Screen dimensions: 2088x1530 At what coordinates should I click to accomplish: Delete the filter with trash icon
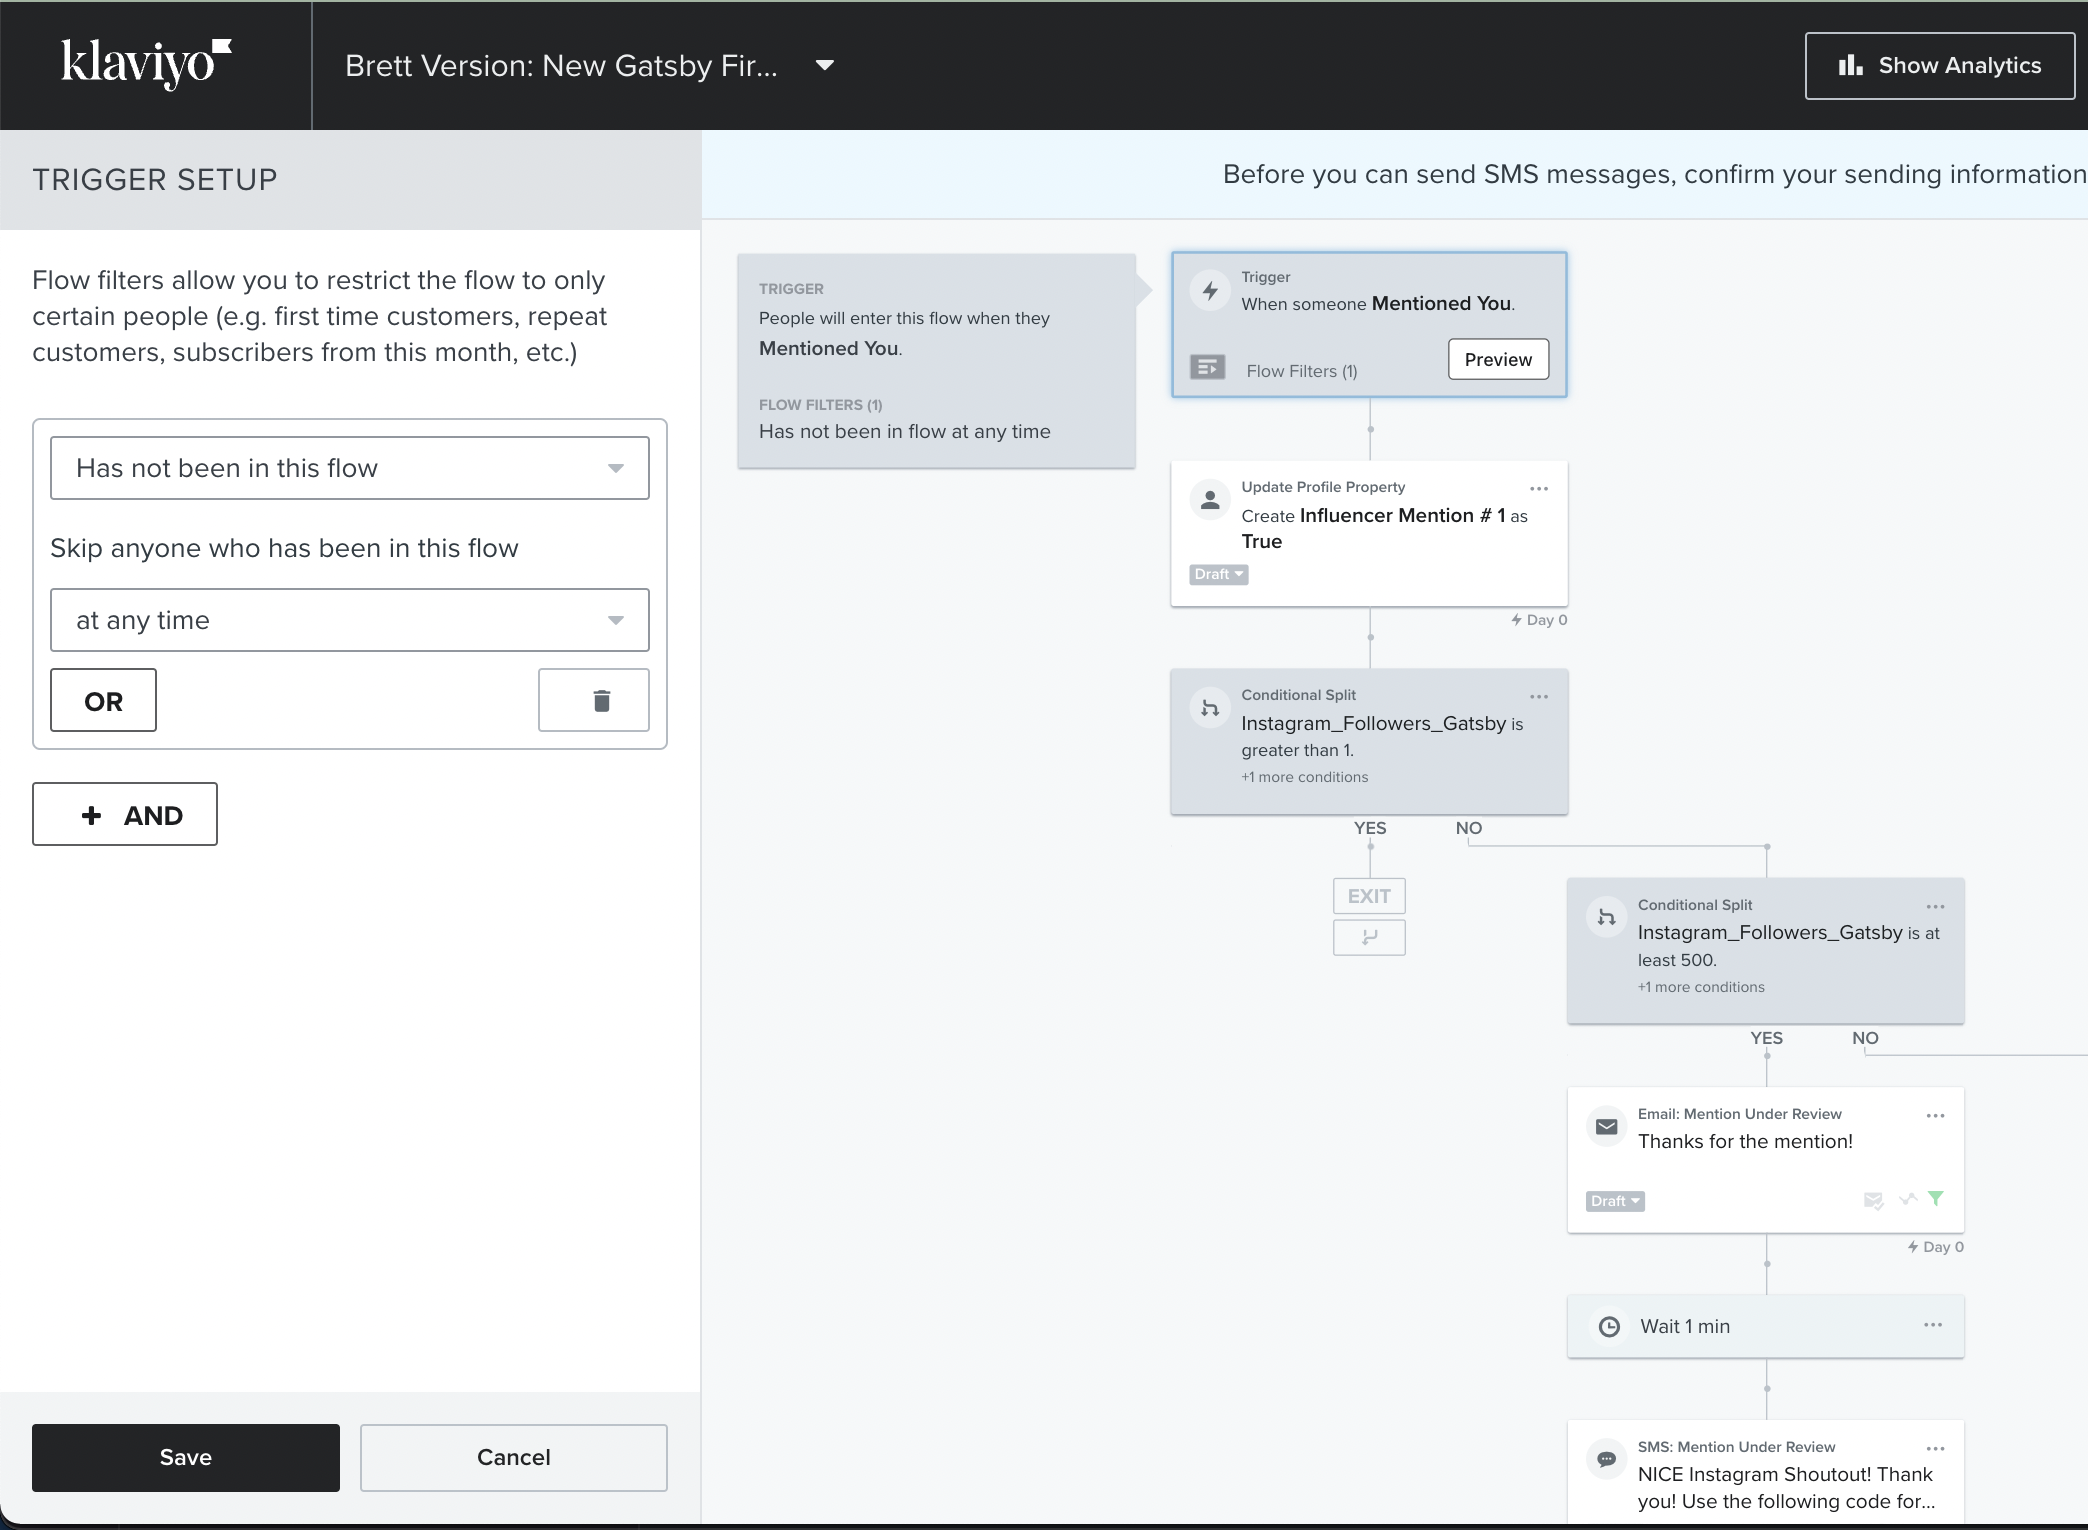(594, 700)
